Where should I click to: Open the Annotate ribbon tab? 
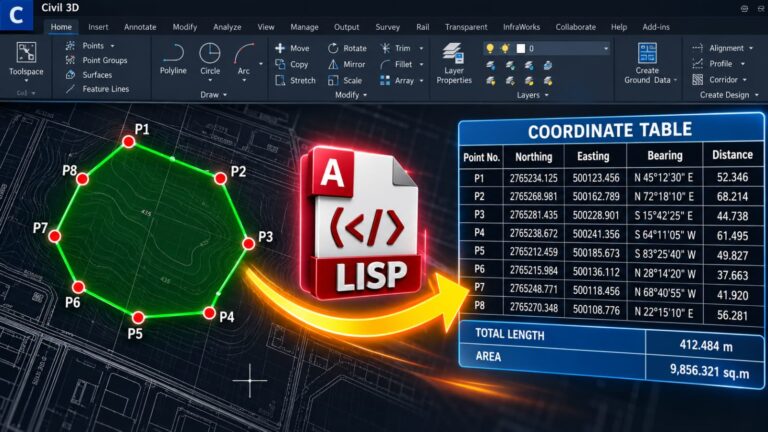click(x=140, y=27)
